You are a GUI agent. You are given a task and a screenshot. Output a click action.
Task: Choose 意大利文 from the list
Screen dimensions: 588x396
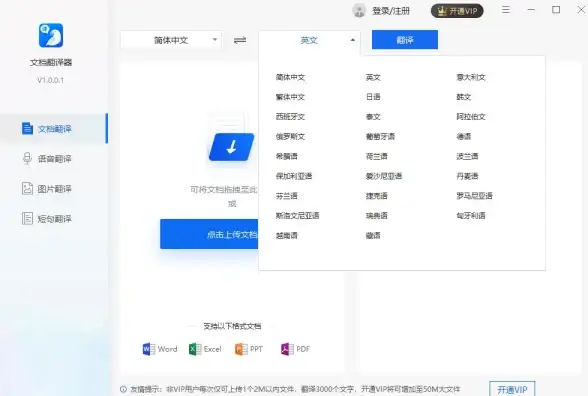point(471,77)
